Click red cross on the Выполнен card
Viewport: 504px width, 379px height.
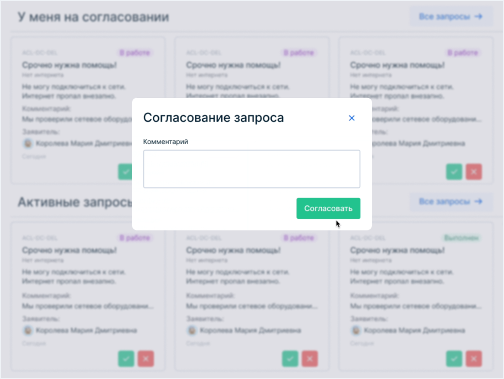point(474,359)
